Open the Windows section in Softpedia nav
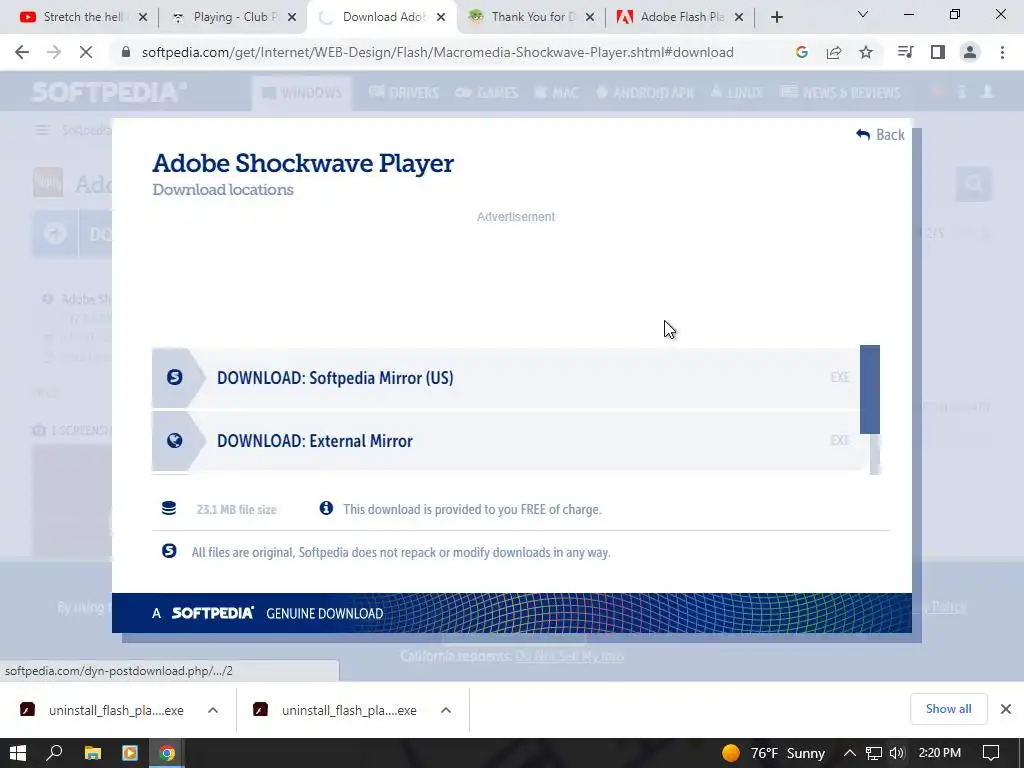The width and height of the screenshot is (1024, 768). 302,93
